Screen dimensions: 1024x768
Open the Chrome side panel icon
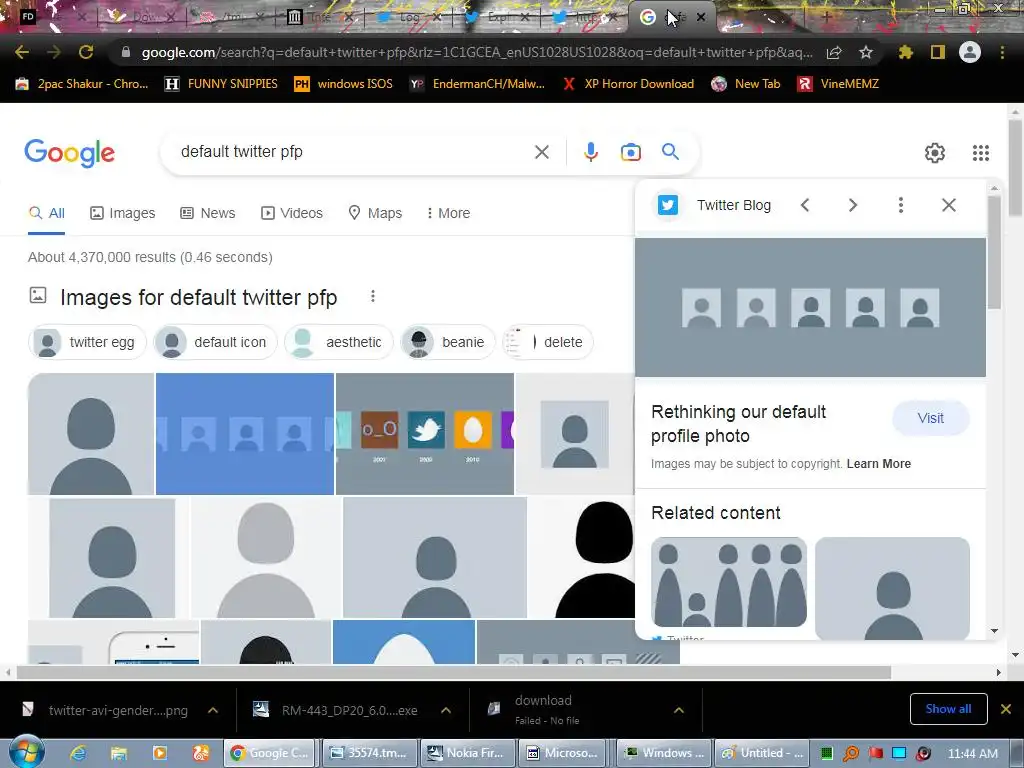point(938,52)
